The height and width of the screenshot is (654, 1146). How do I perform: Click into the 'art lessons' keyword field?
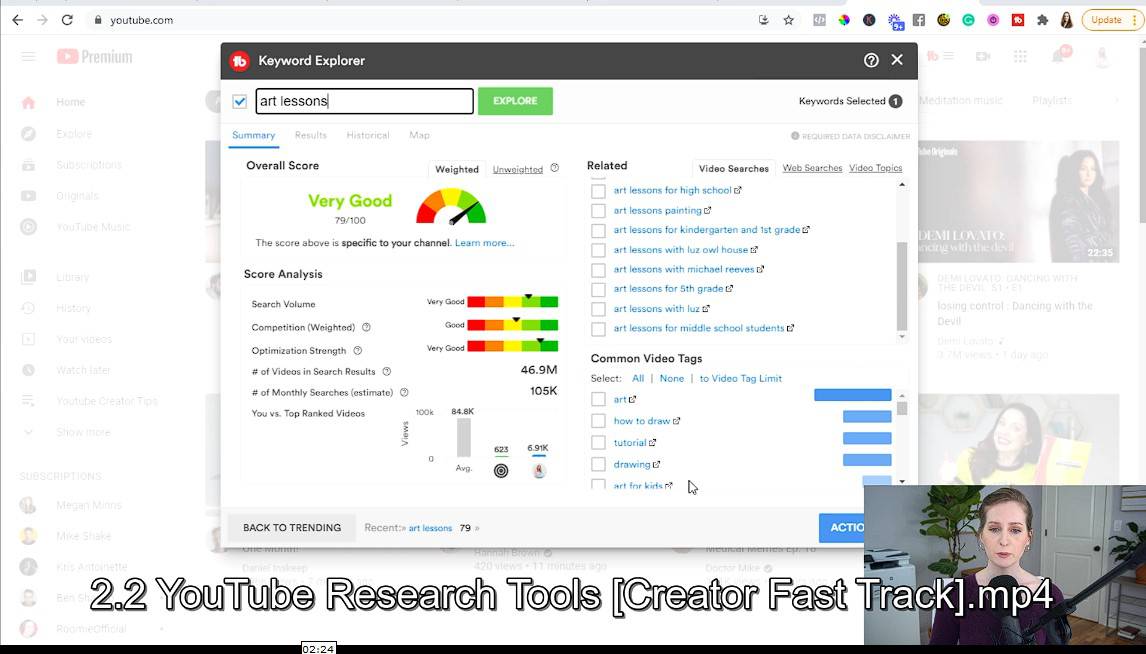point(364,101)
